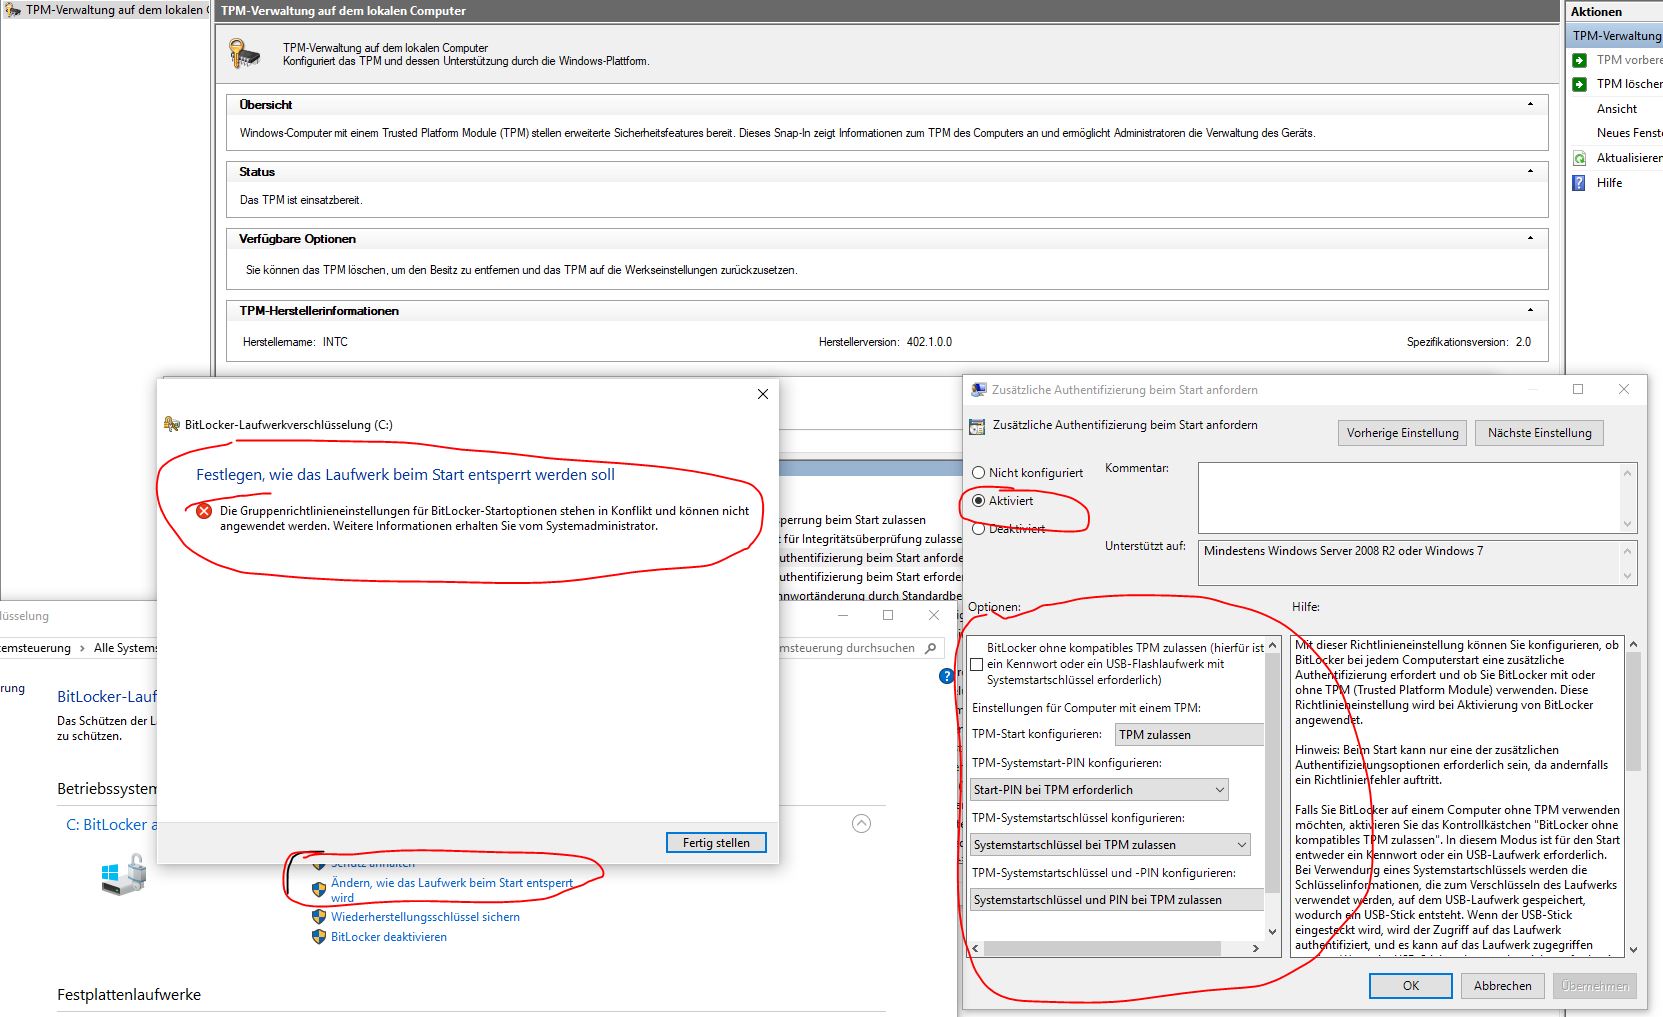Open the Ansicht submenu in Aktionen pane
Viewport: 1663px width, 1017px height.
click(1617, 109)
